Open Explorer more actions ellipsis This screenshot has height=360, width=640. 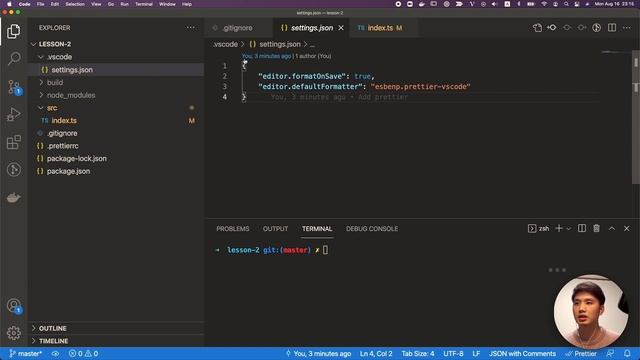191,28
